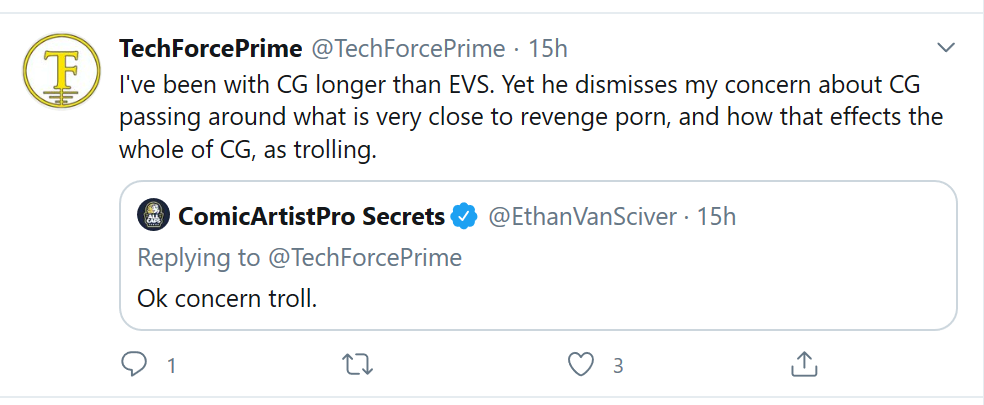Click @TechForcePrime in the Replying to line
The image size is (984, 405).
point(365,257)
